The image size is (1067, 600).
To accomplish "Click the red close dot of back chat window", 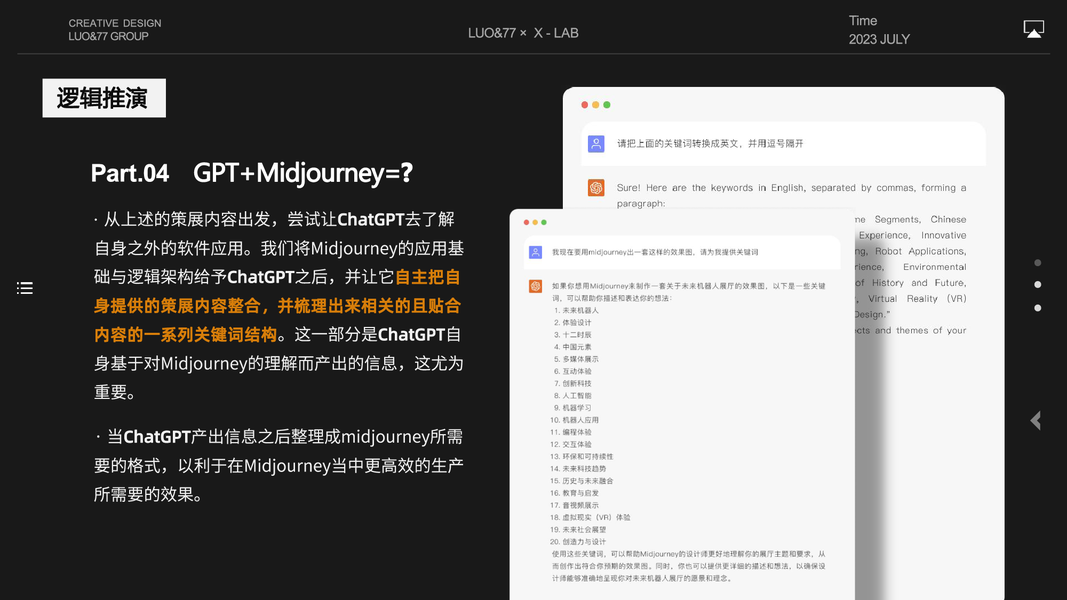I will [585, 105].
